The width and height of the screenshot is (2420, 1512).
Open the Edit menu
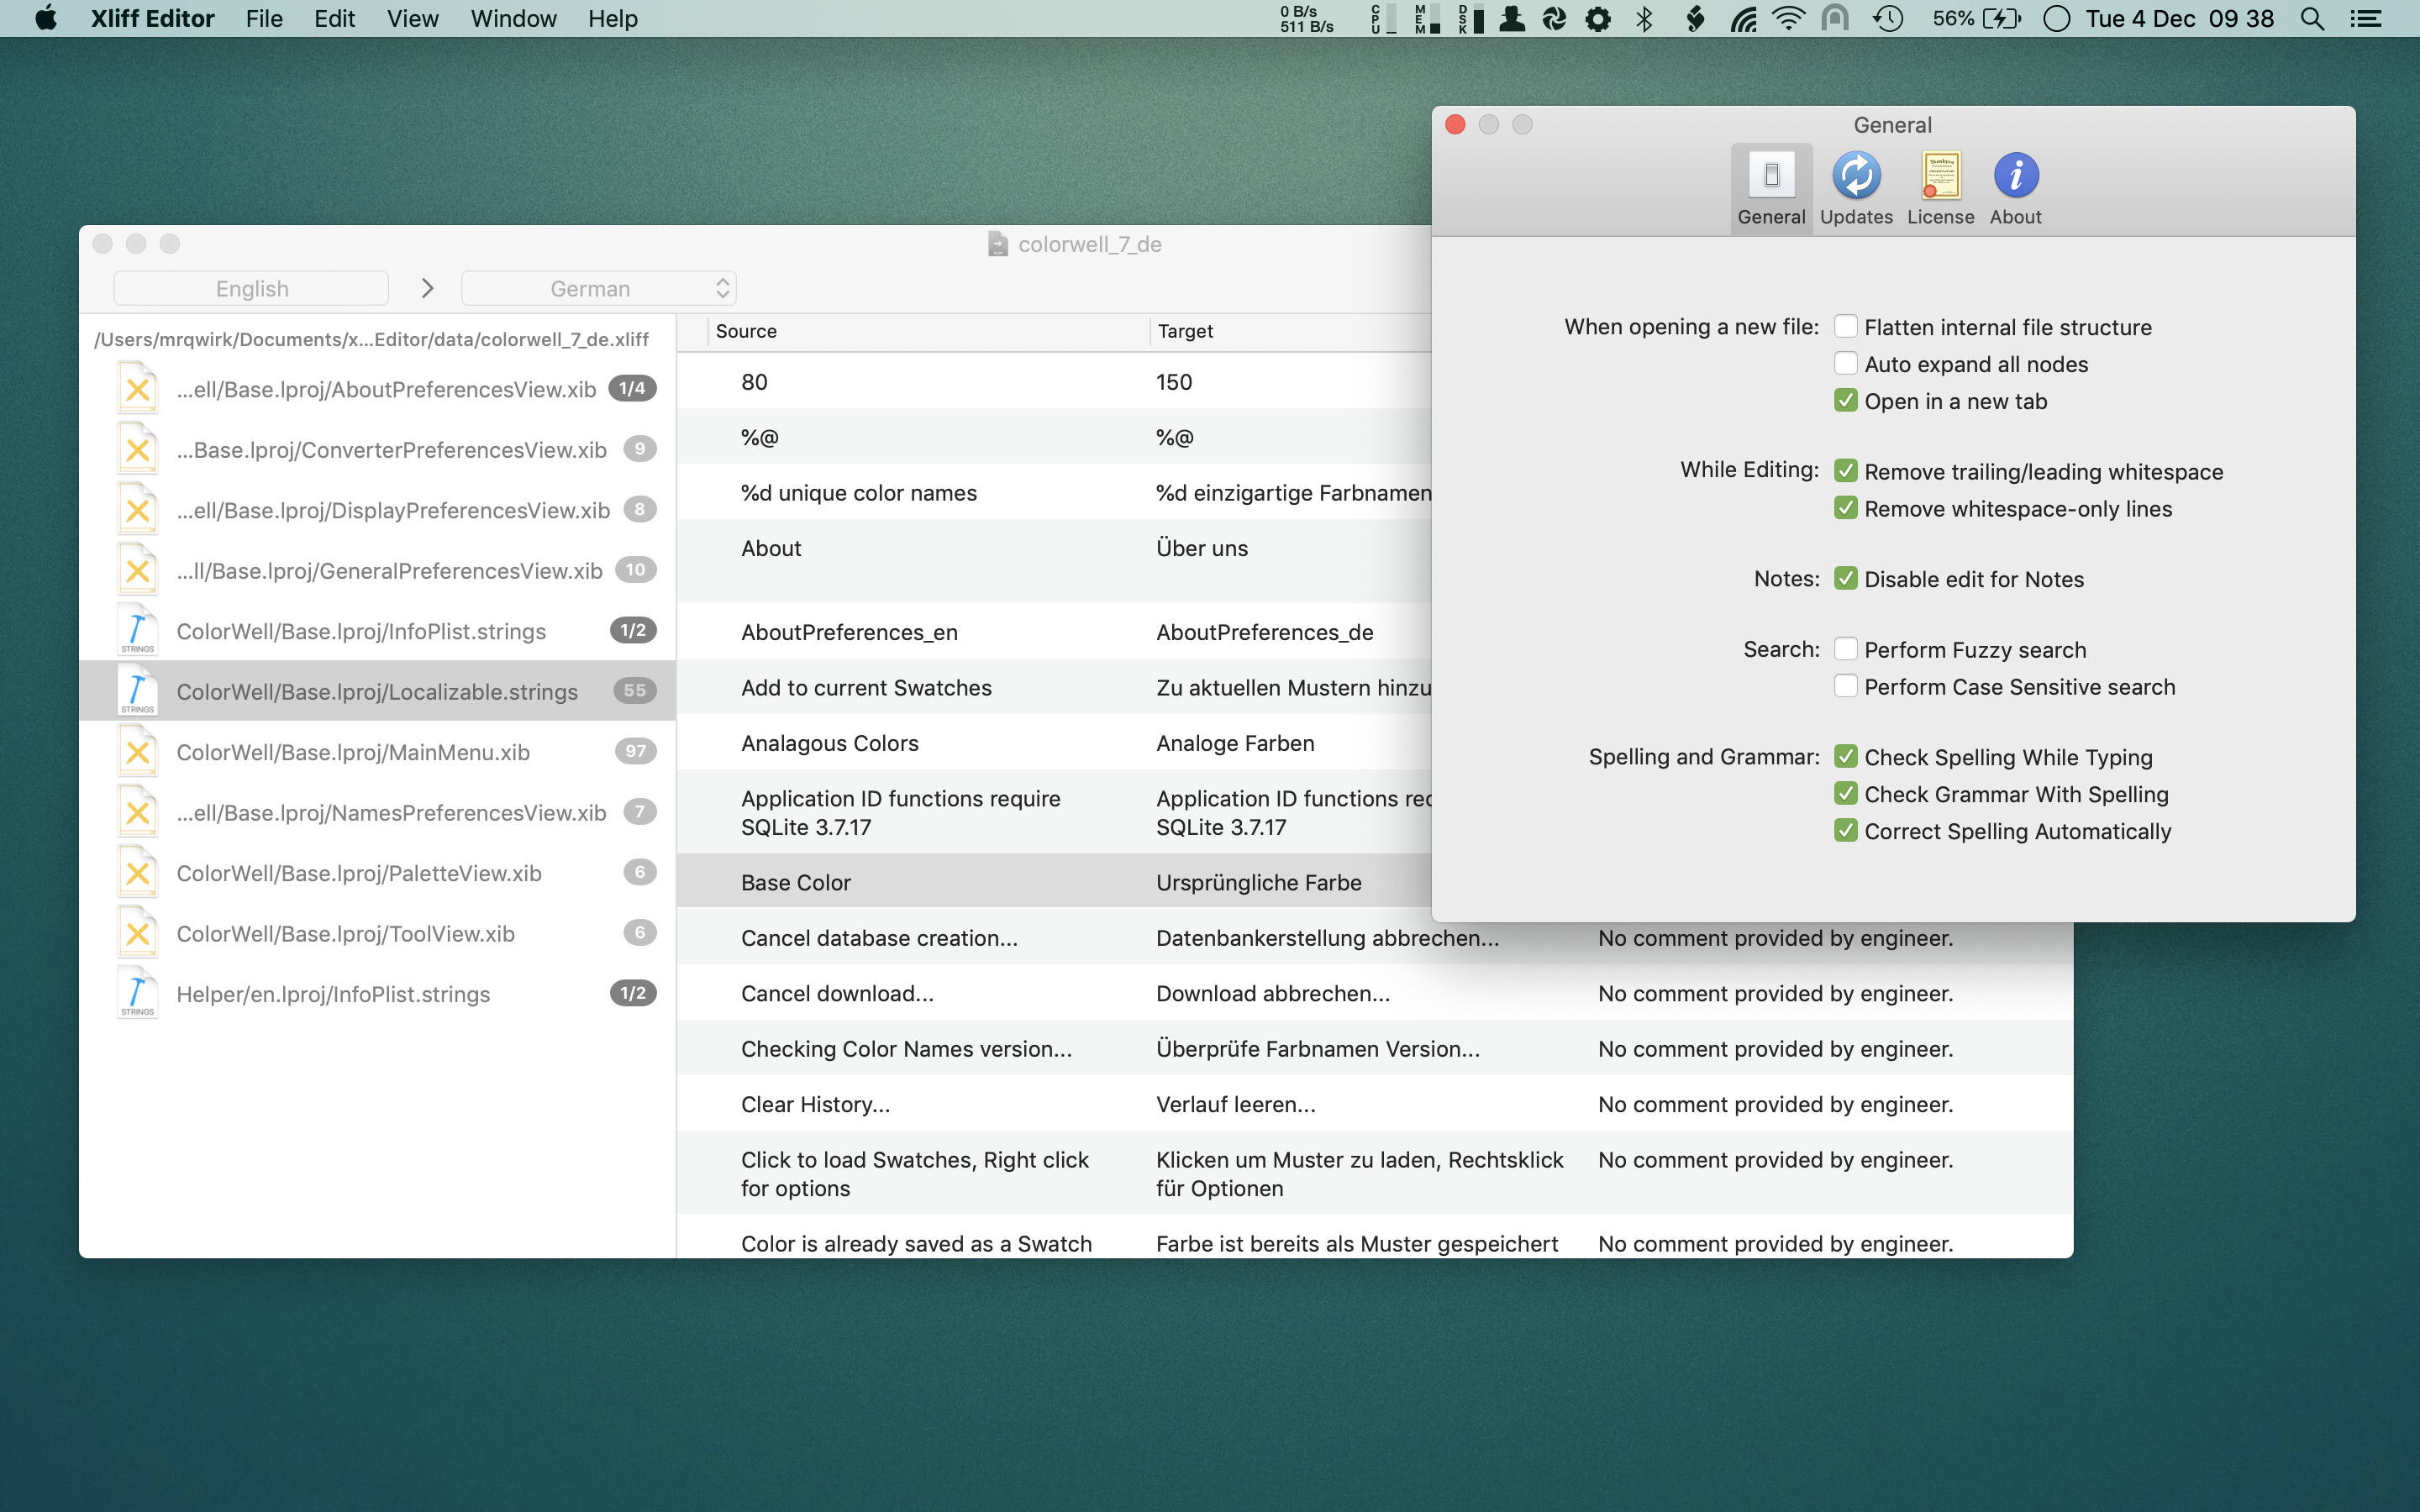(x=334, y=18)
